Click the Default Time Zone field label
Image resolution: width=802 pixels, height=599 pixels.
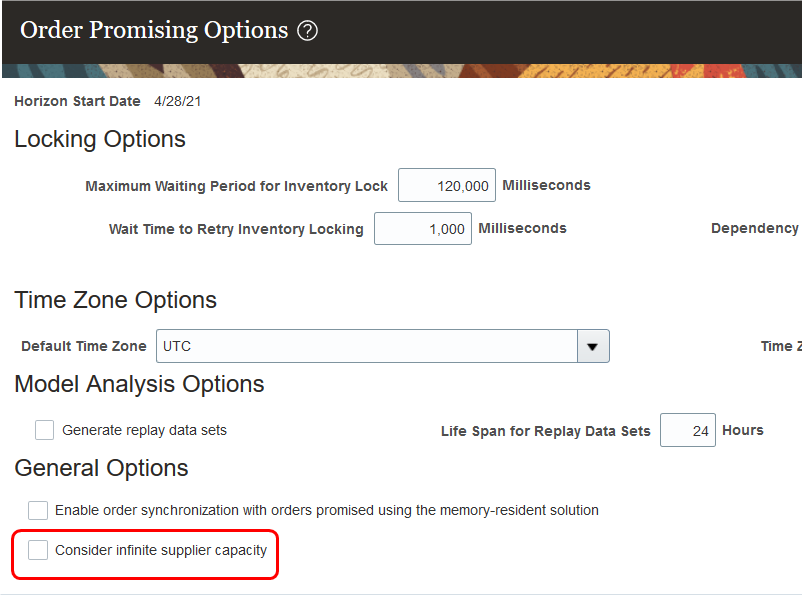click(x=84, y=346)
